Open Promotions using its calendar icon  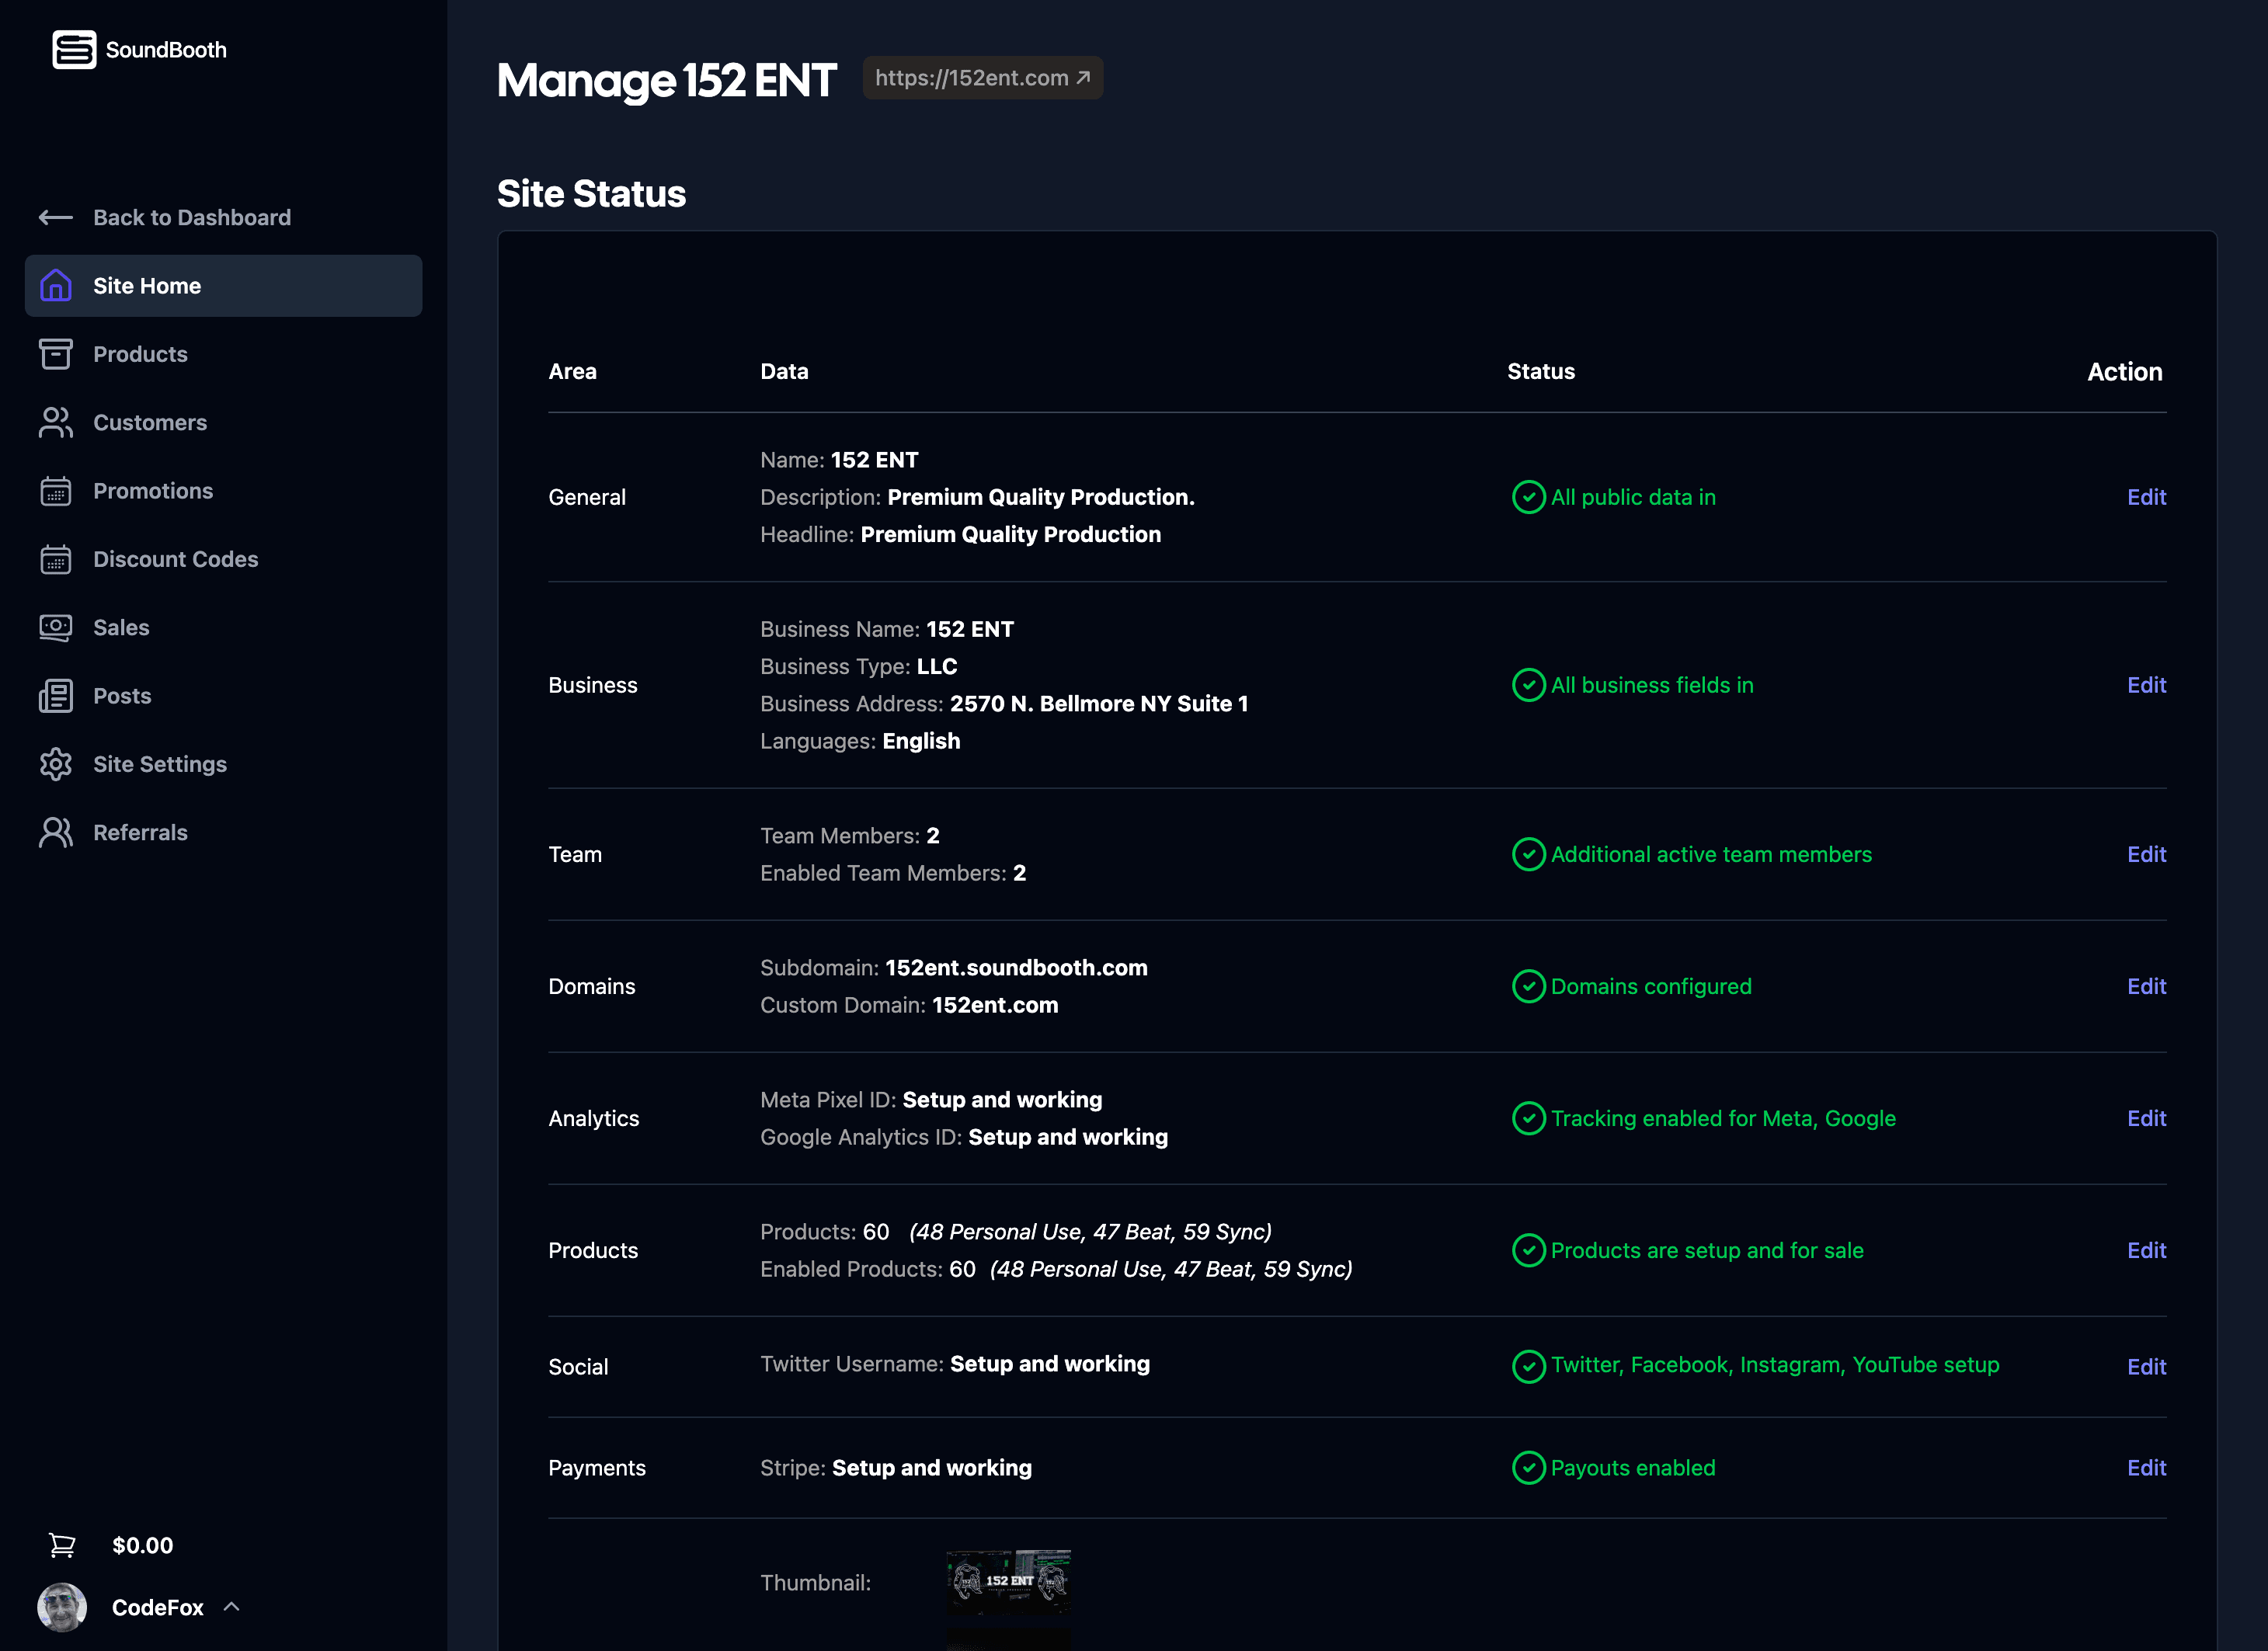[x=55, y=490]
